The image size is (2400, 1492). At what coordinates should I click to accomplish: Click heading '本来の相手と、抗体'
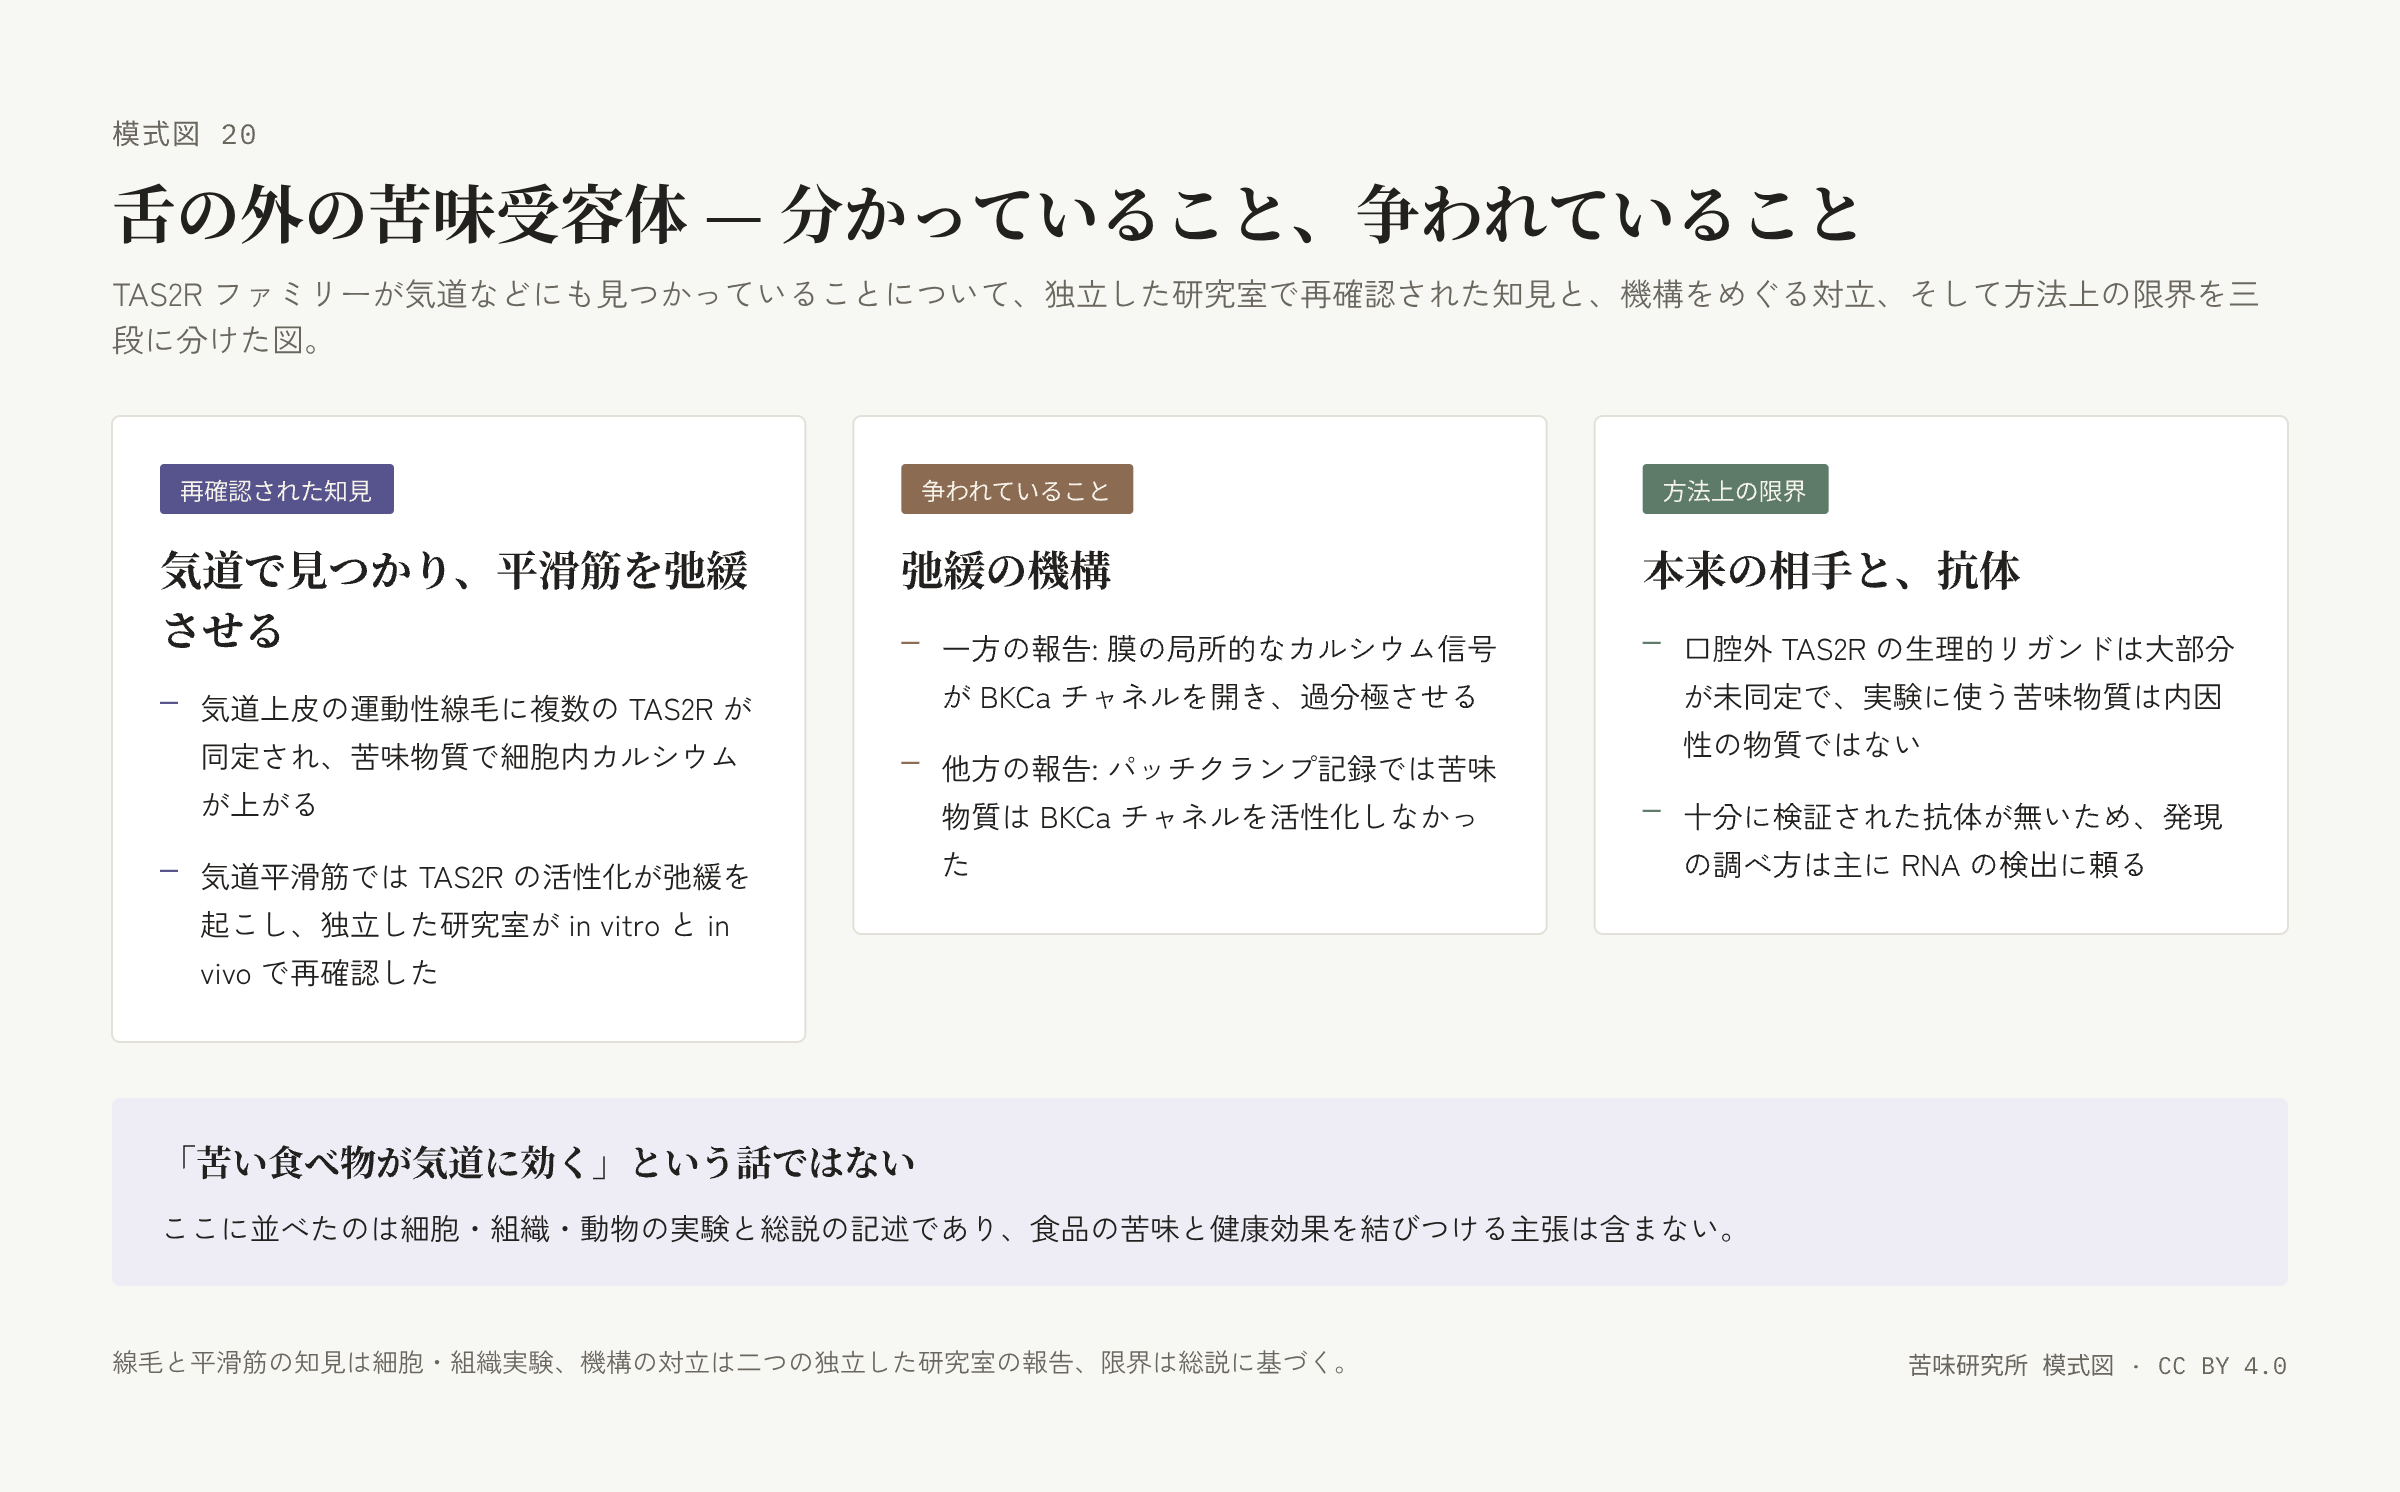point(1831,570)
